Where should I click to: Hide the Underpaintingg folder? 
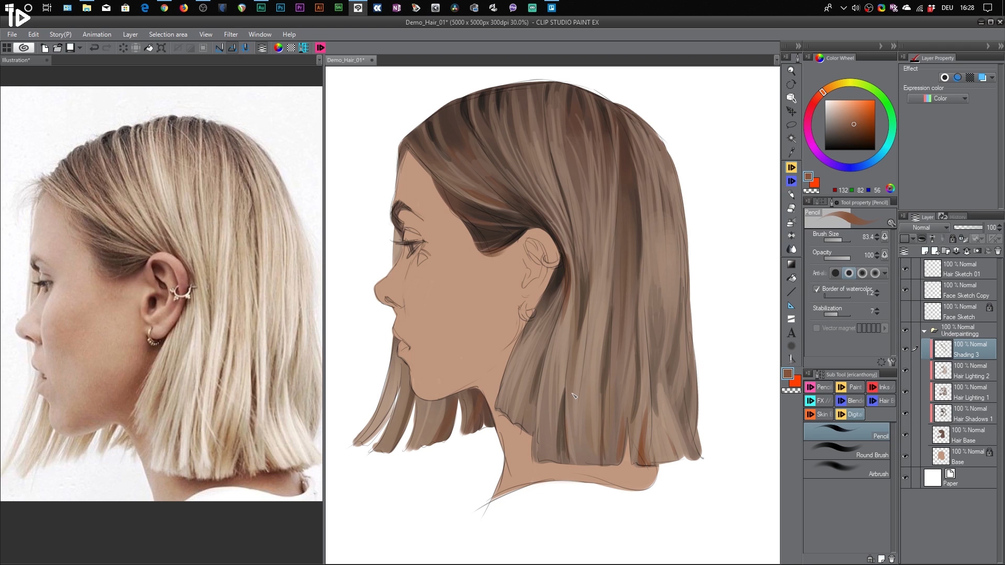905,331
